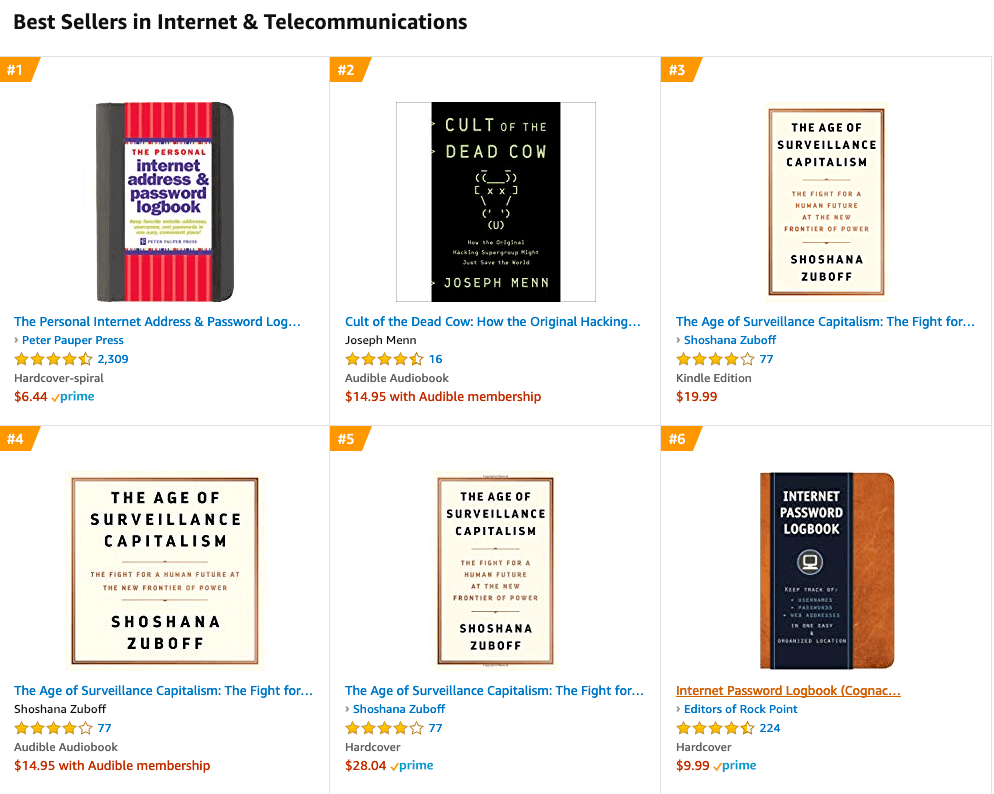The height and width of the screenshot is (794, 994).
Task: Open the Personal Internet Address & Password Logbook cover
Action: [x=165, y=201]
